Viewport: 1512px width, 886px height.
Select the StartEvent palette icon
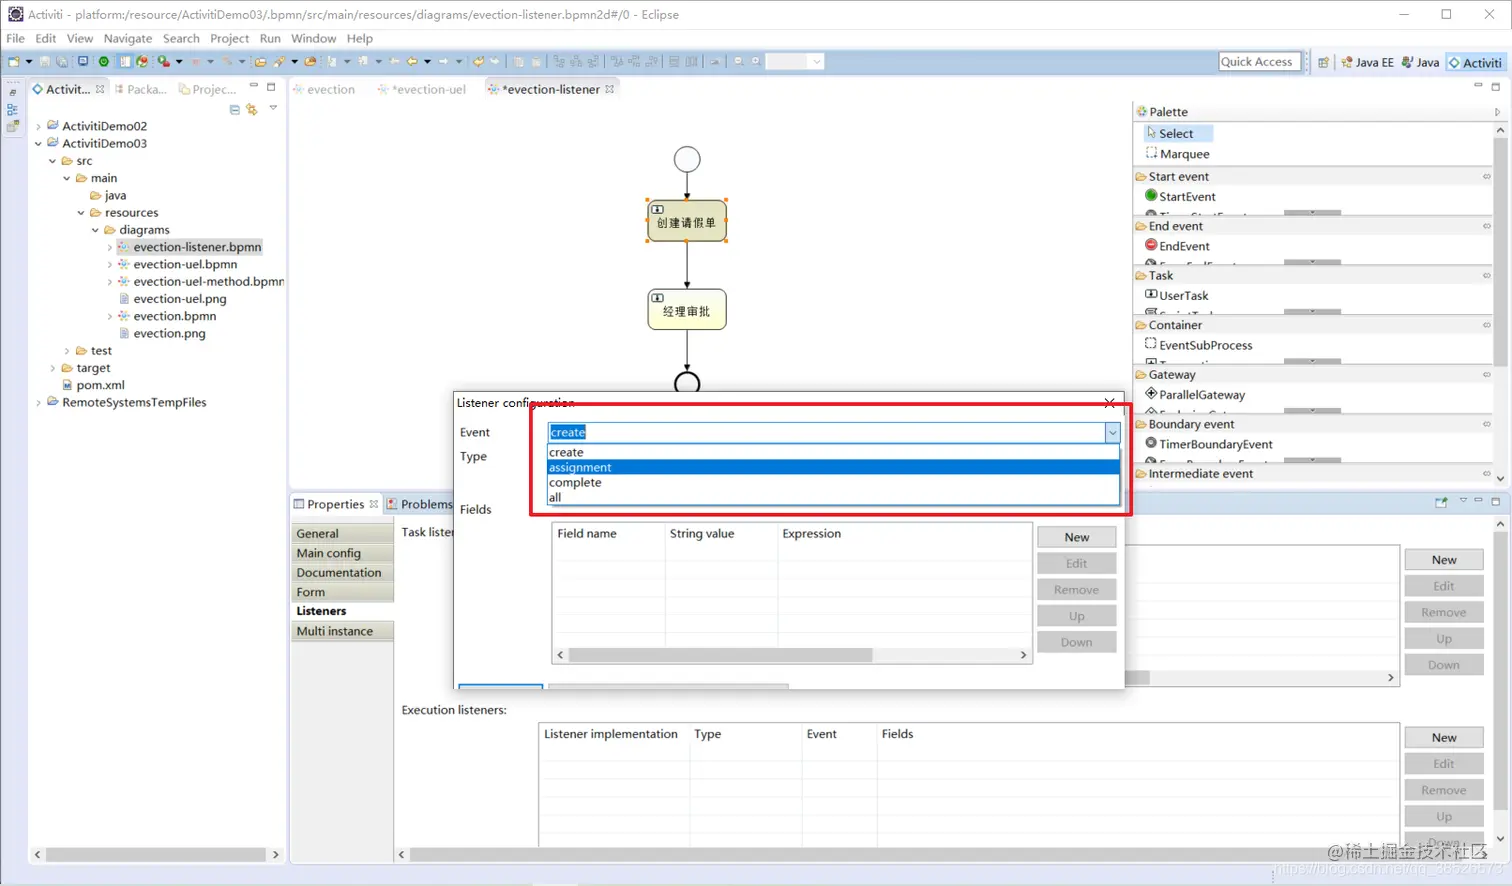tap(1151, 196)
